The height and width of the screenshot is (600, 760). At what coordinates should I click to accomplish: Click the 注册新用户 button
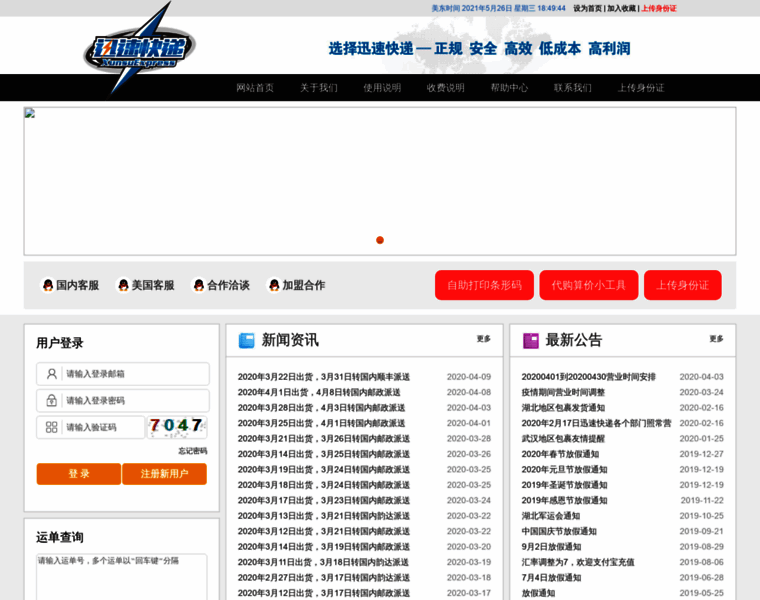point(164,474)
